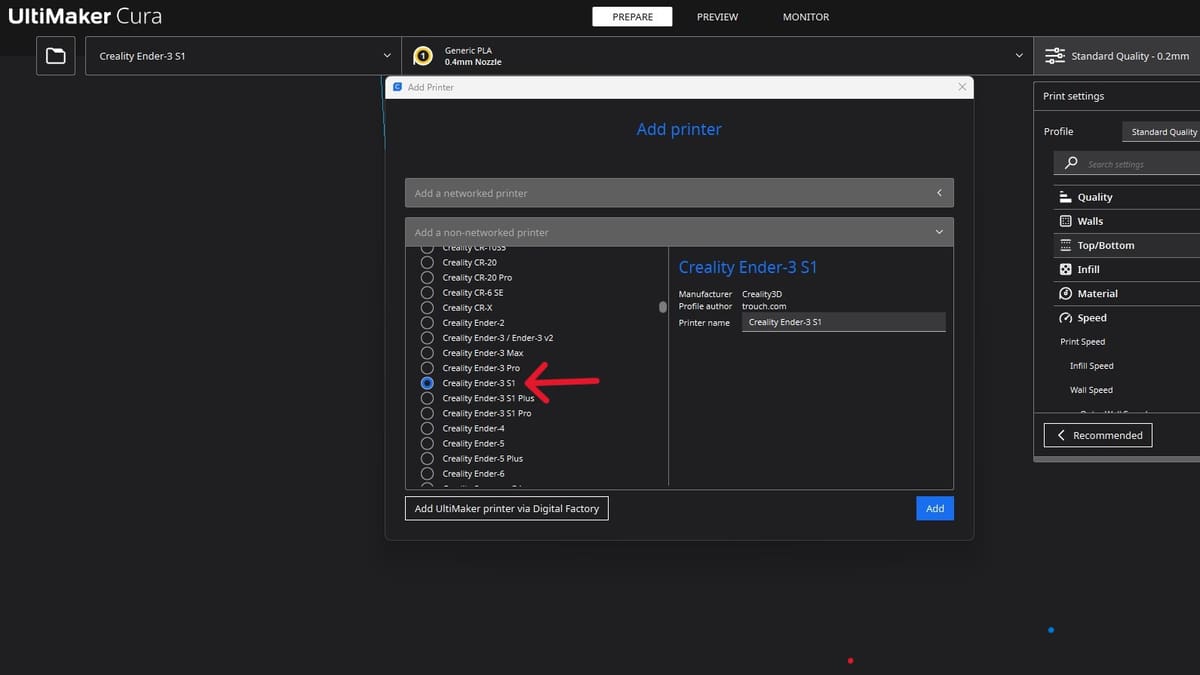This screenshot has width=1200, height=675.
Task: Select Creality Ender-3 Pro radio button
Action: pyautogui.click(x=427, y=368)
